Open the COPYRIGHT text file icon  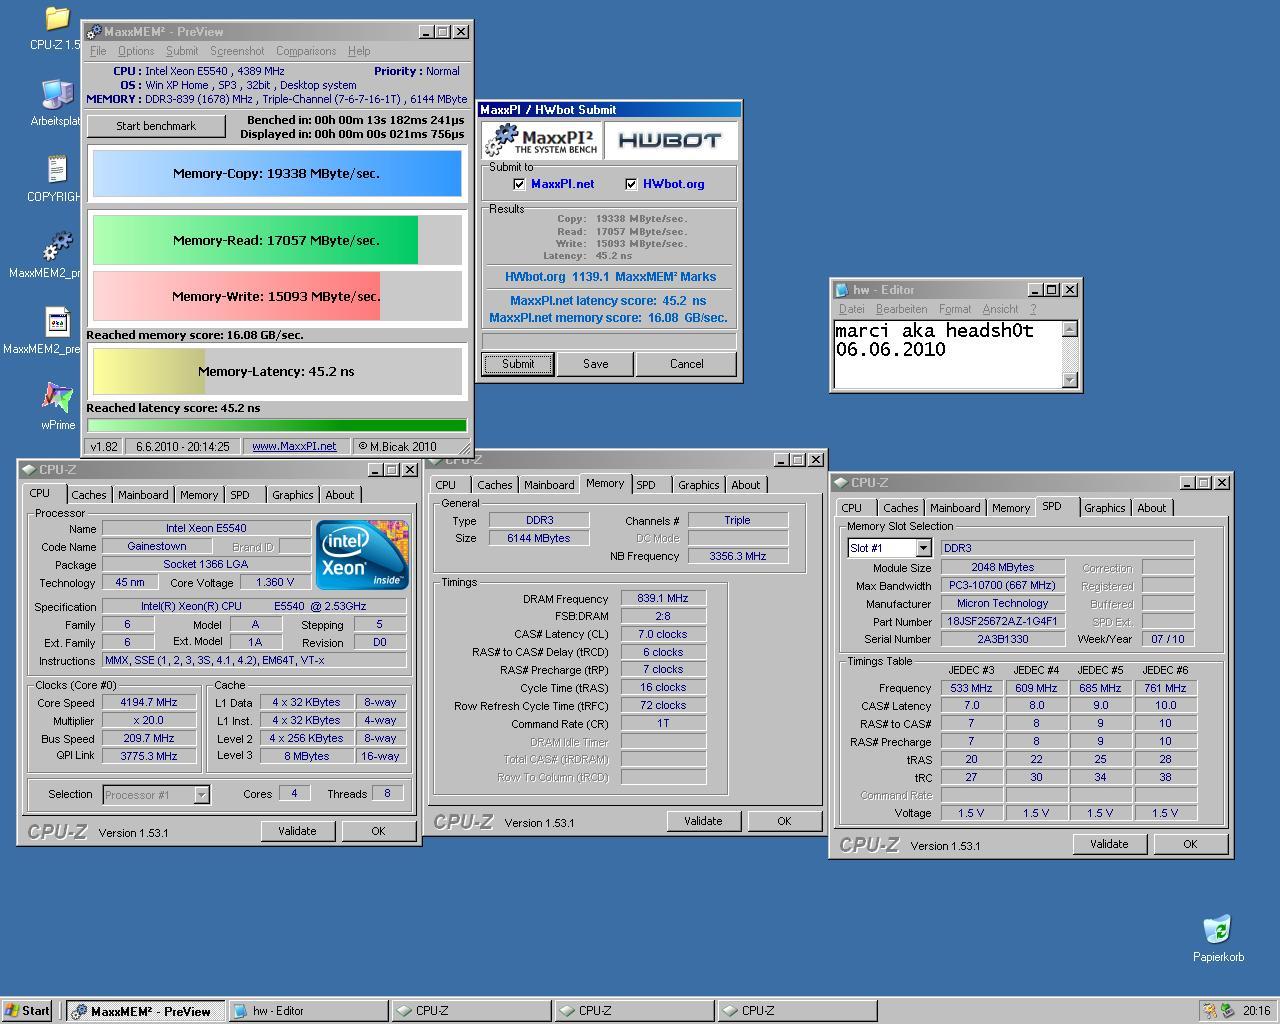coord(57,170)
